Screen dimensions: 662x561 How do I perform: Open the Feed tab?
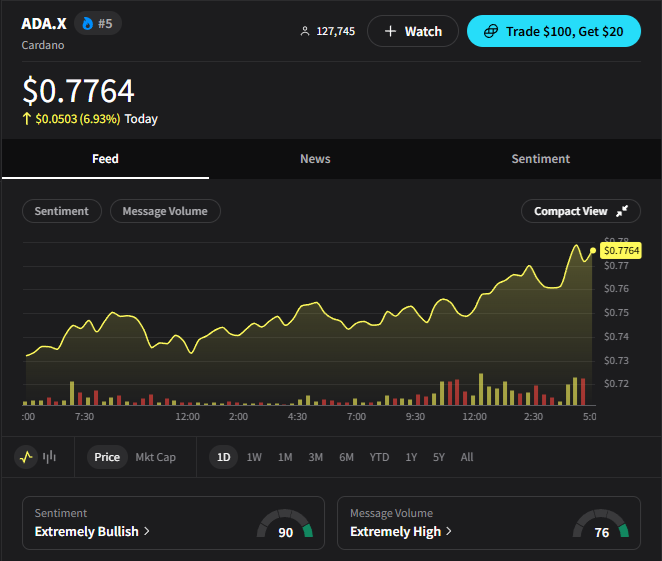[x=105, y=159]
